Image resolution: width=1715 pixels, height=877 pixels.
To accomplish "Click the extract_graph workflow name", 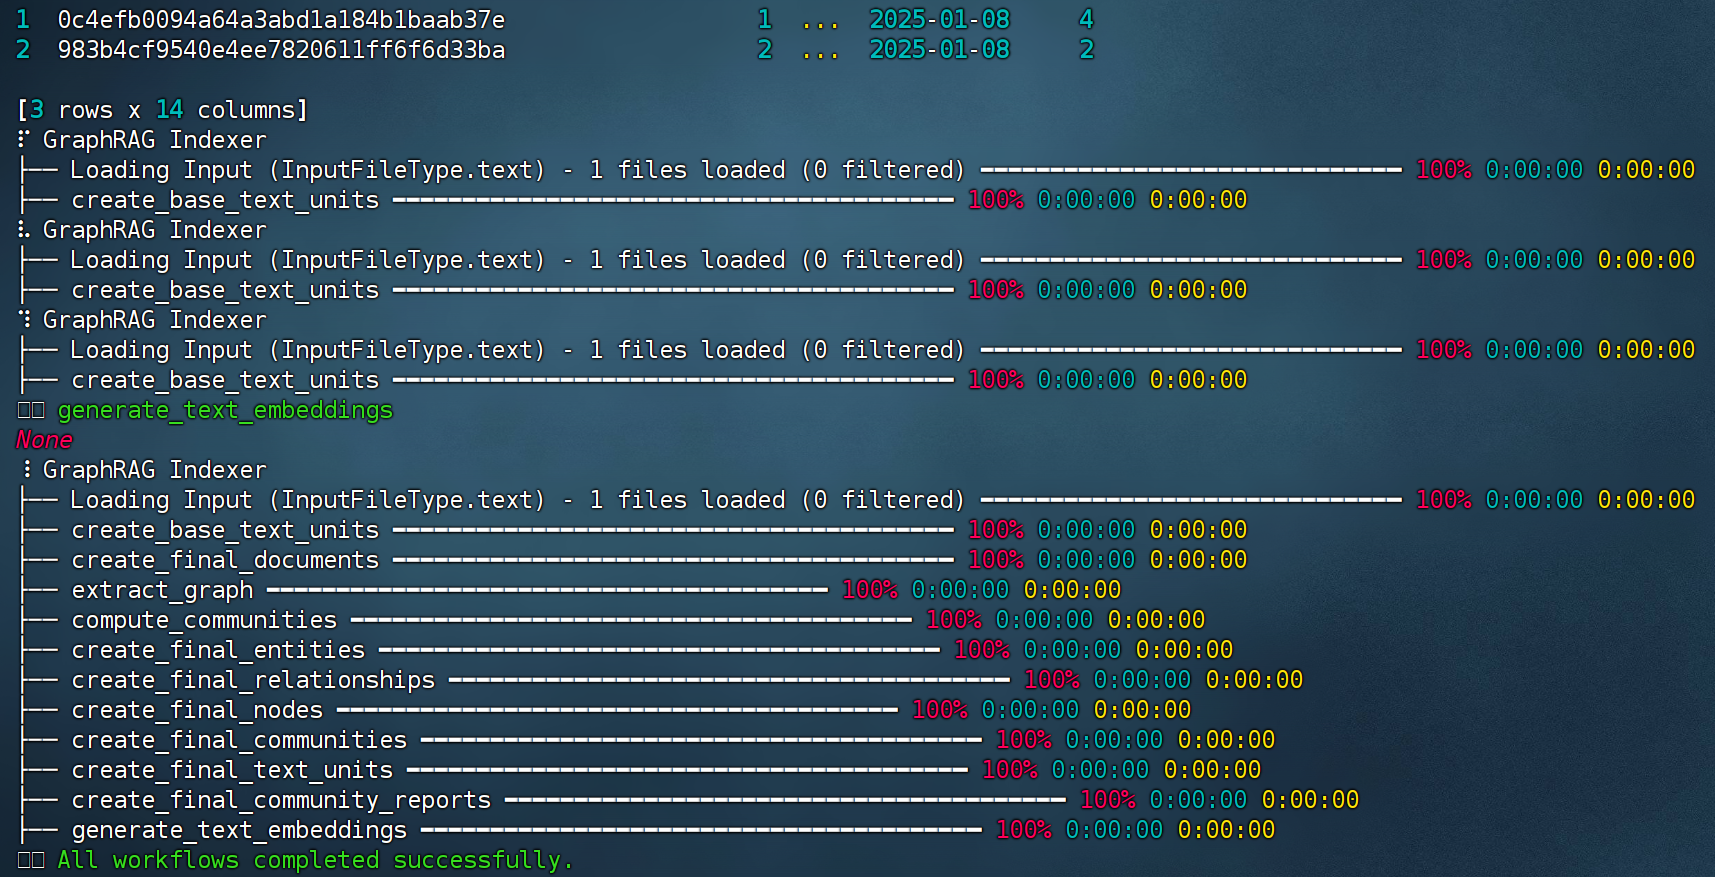I will [x=162, y=591].
